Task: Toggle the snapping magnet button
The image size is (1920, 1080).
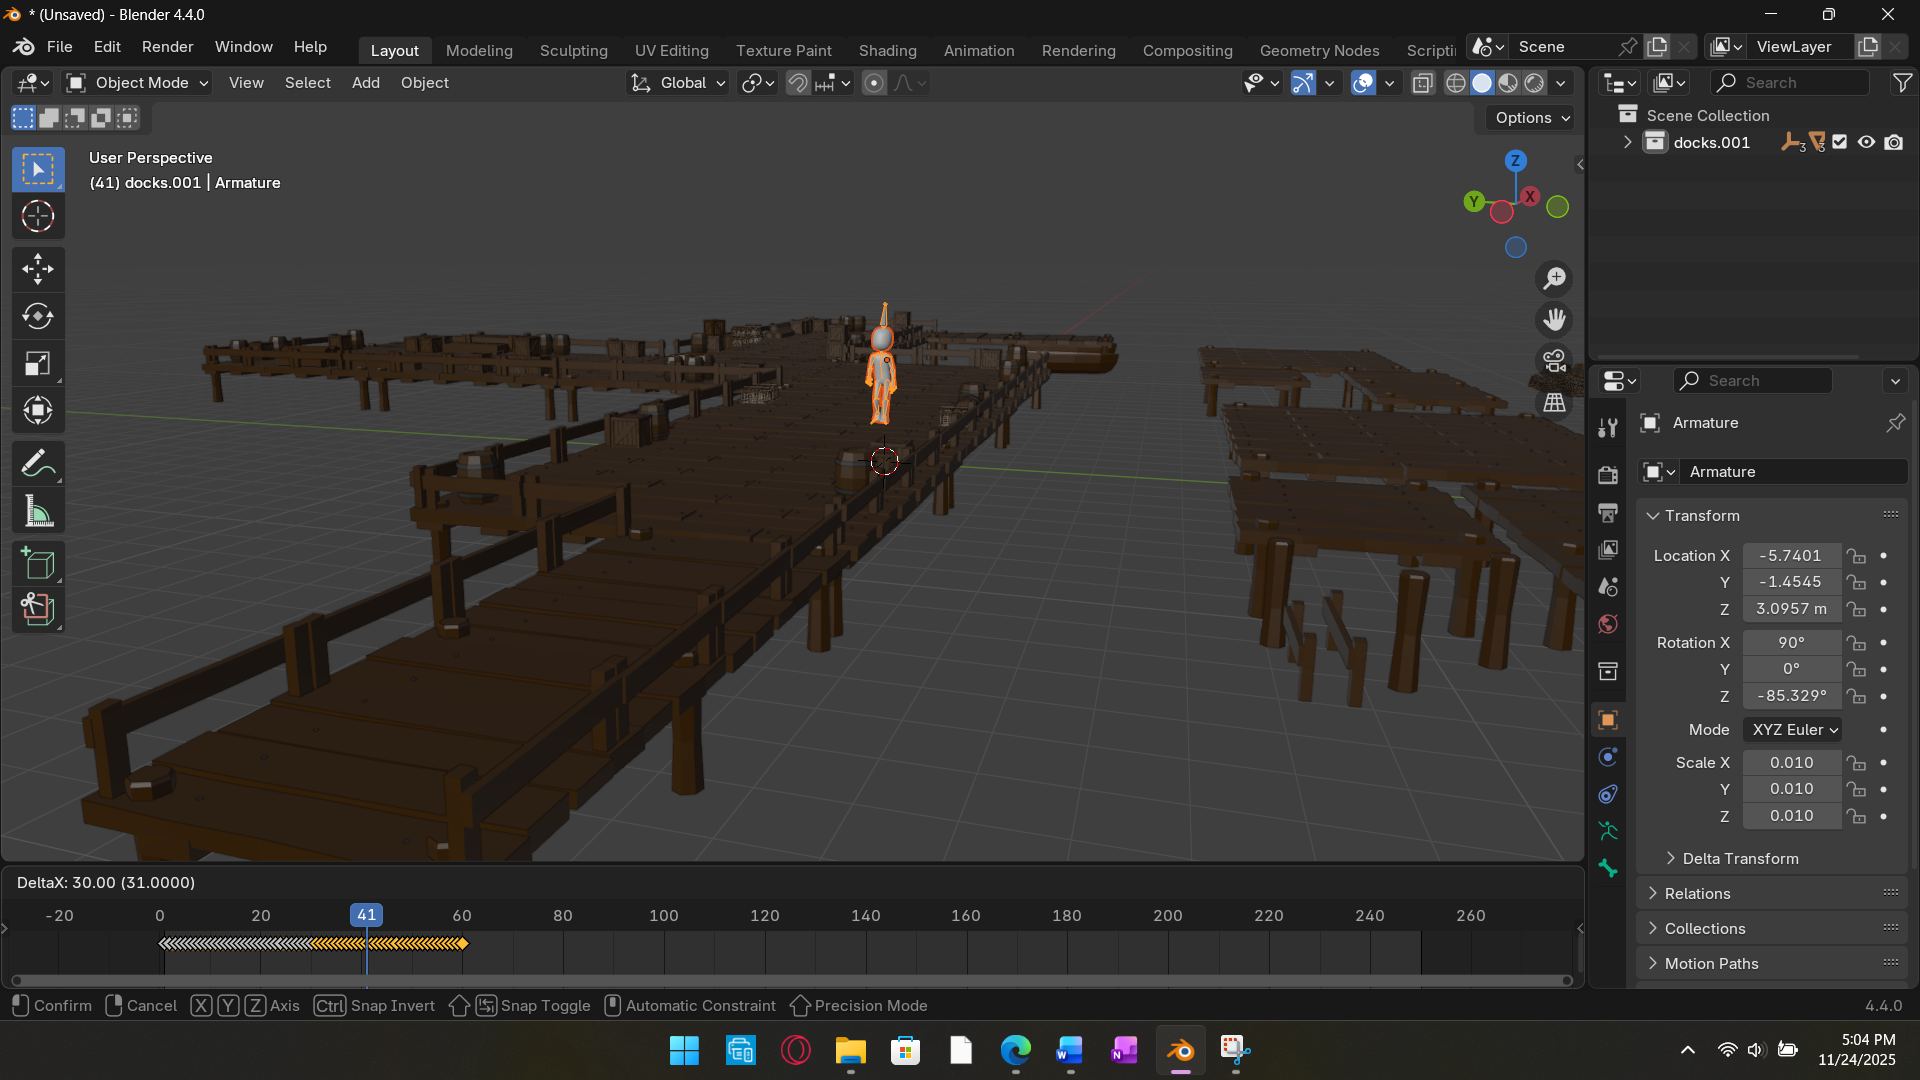Action: (798, 83)
